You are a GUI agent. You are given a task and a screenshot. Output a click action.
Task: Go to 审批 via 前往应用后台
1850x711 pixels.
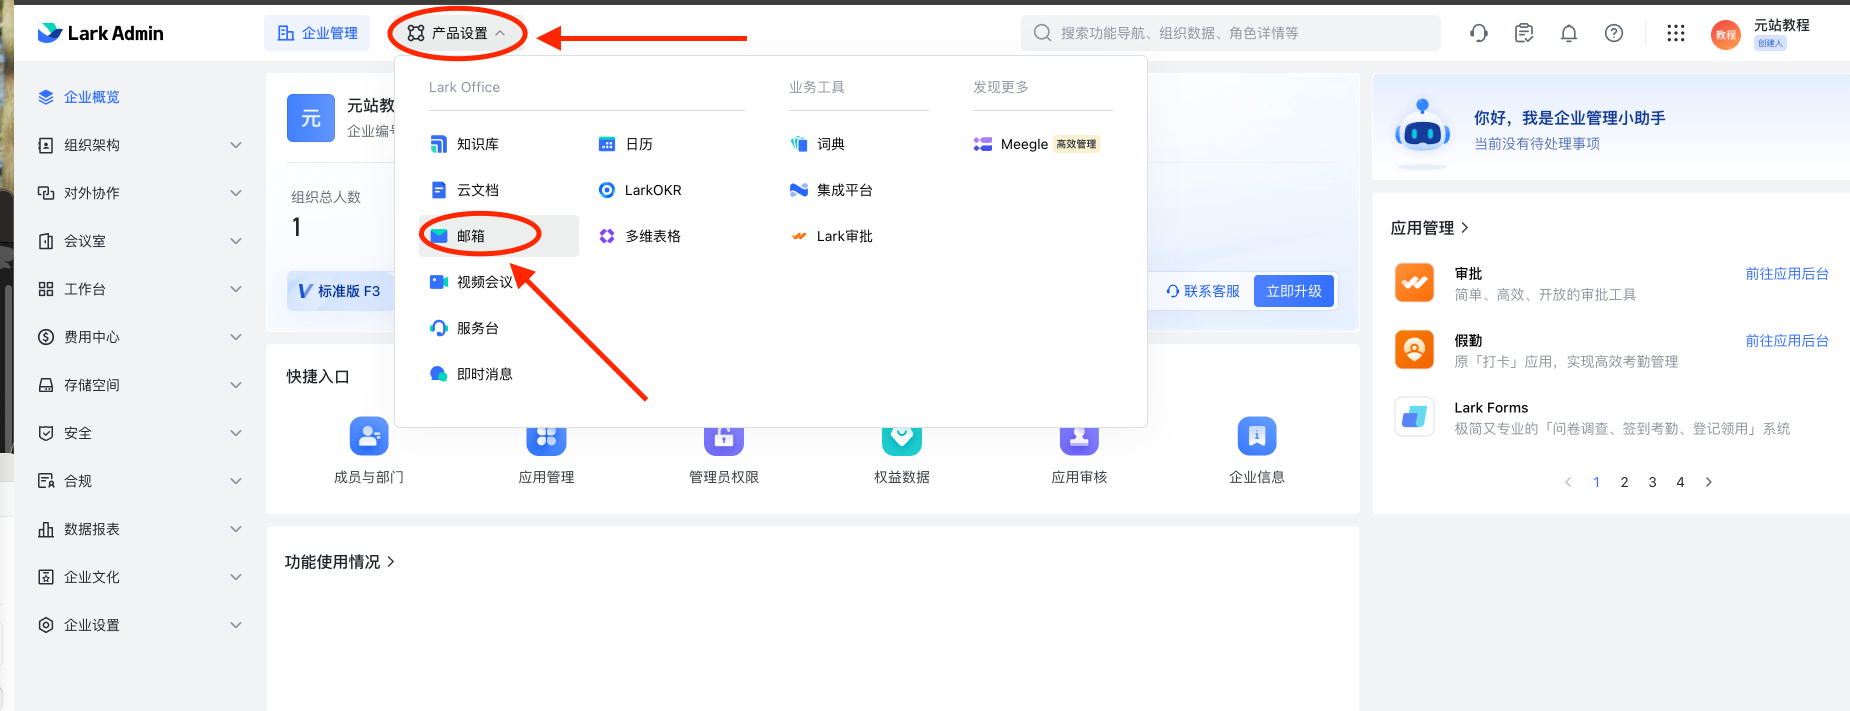(1787, 274)
